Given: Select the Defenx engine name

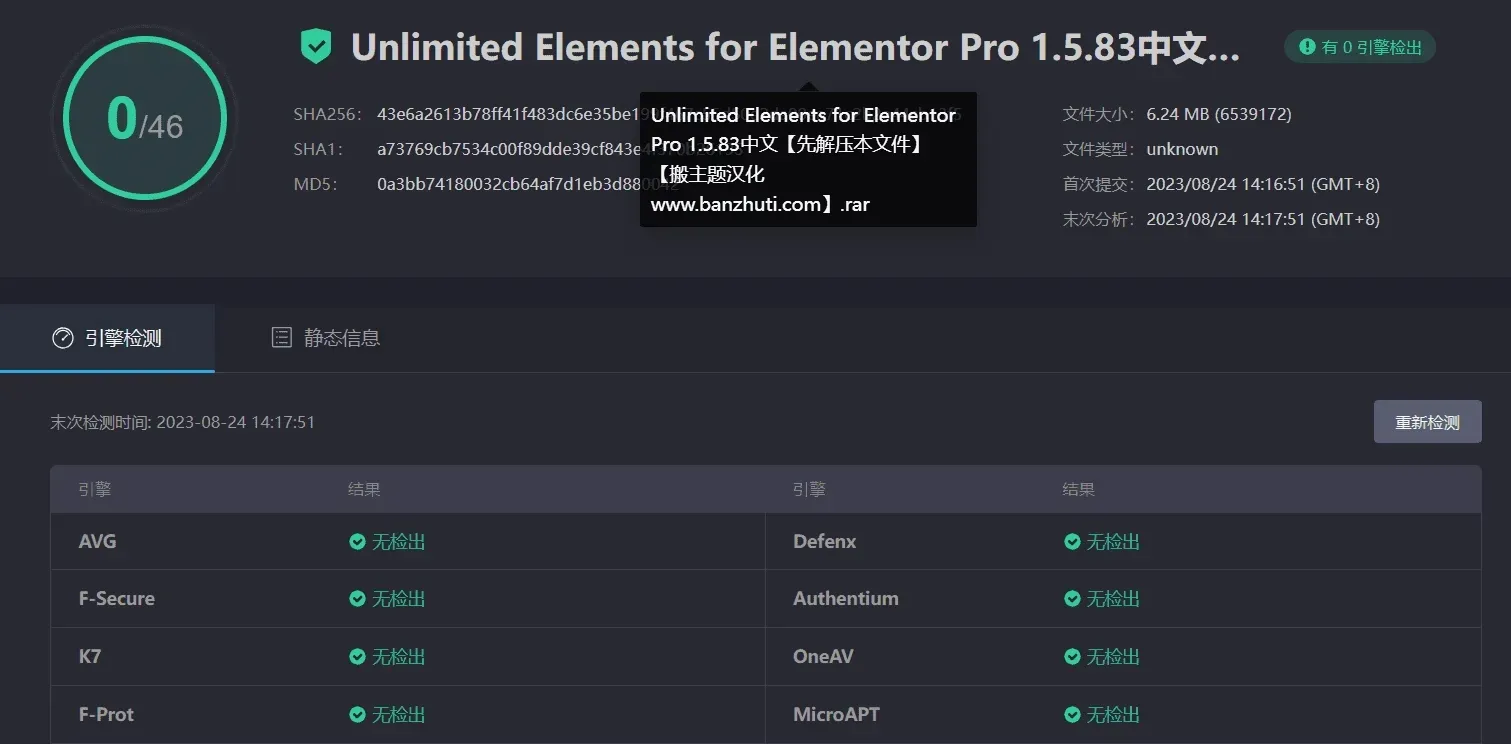Looking at the screenshot, I should pyautogui.click(x=825, y=541).
